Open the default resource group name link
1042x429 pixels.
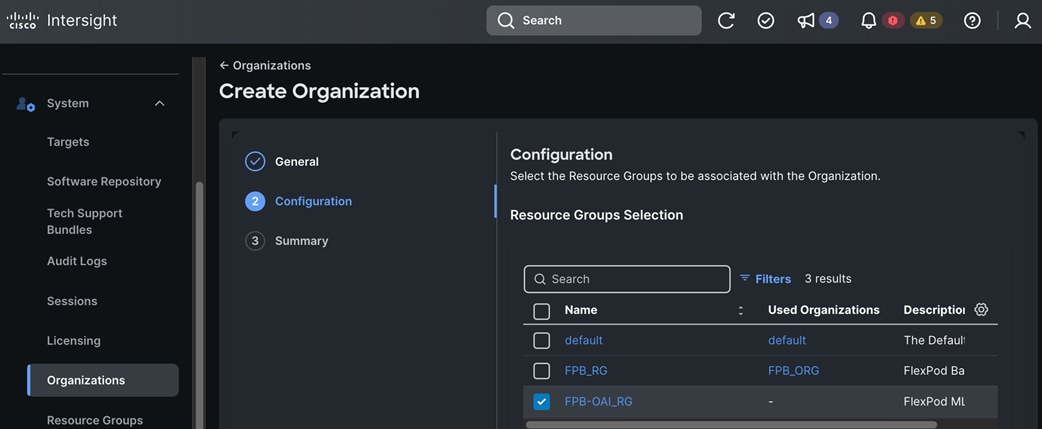coord(583,340)
